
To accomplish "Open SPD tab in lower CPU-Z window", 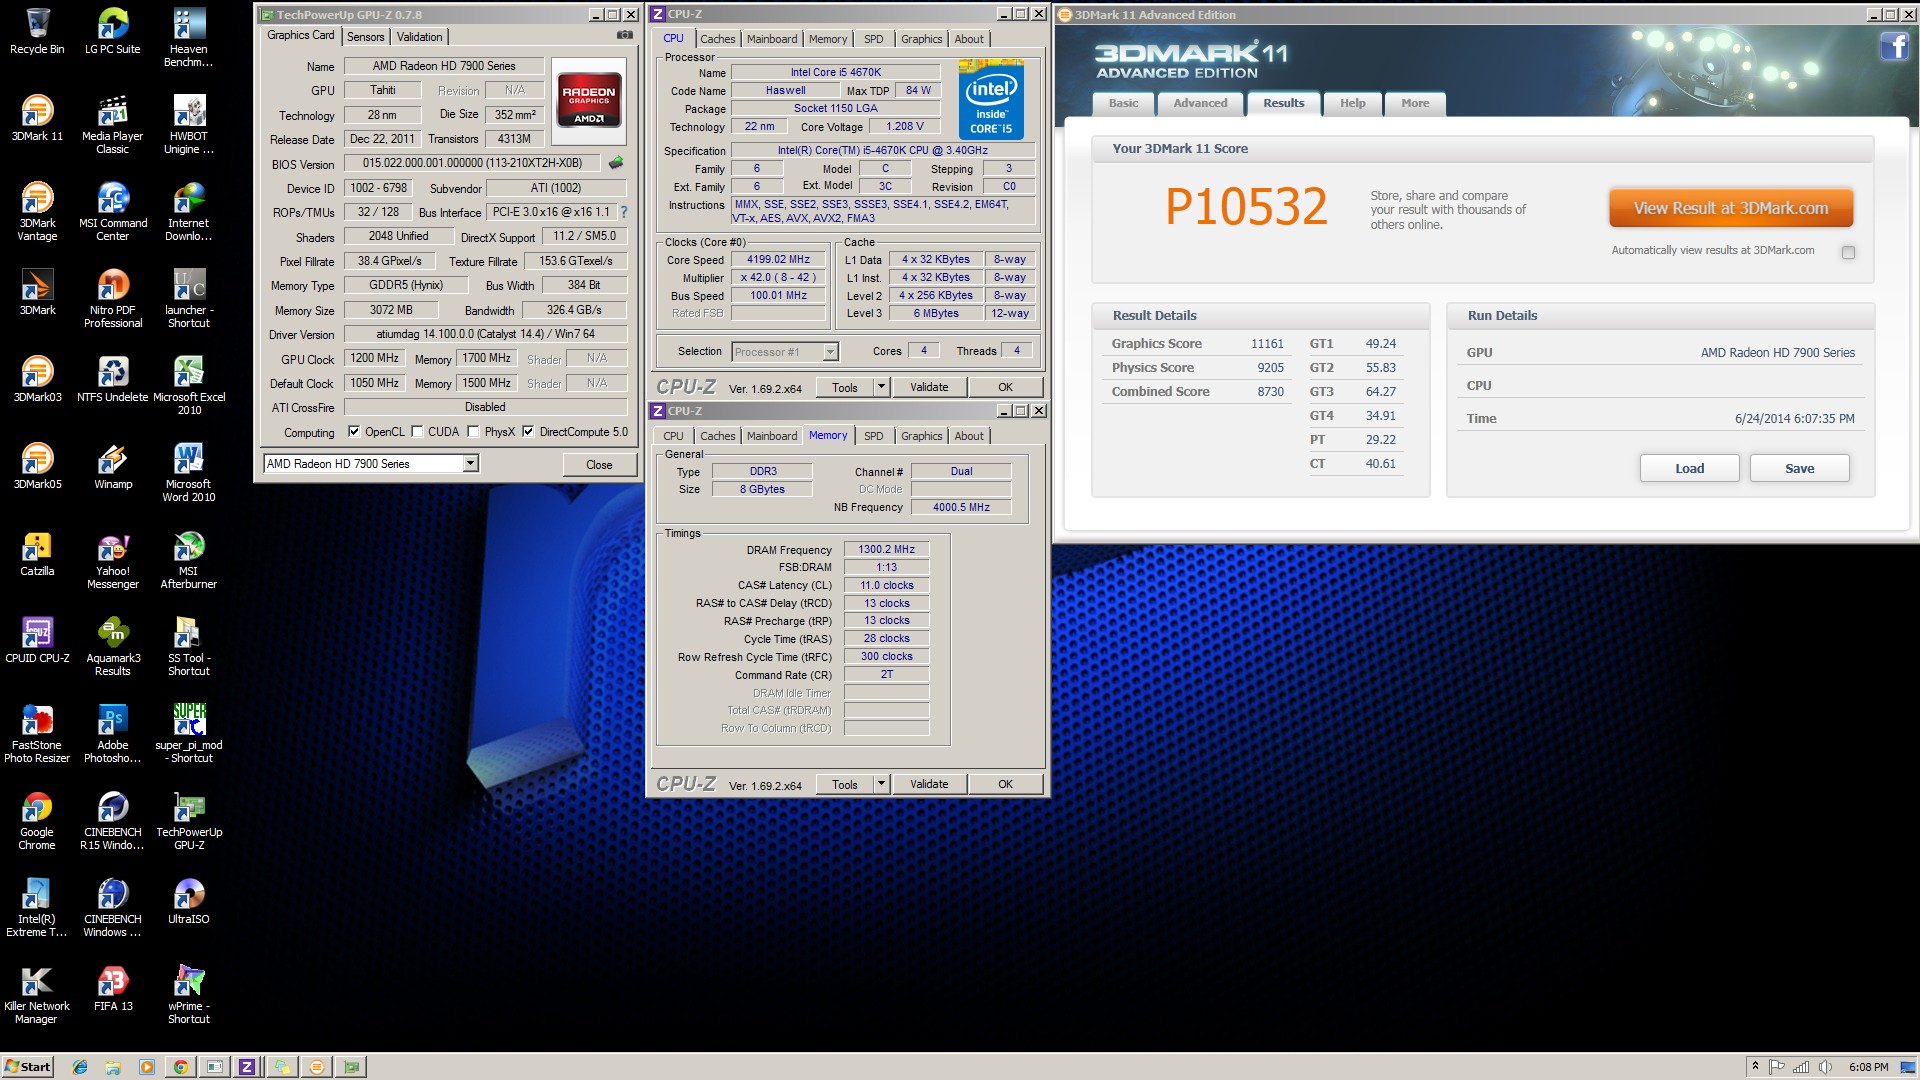I will 874,436.
